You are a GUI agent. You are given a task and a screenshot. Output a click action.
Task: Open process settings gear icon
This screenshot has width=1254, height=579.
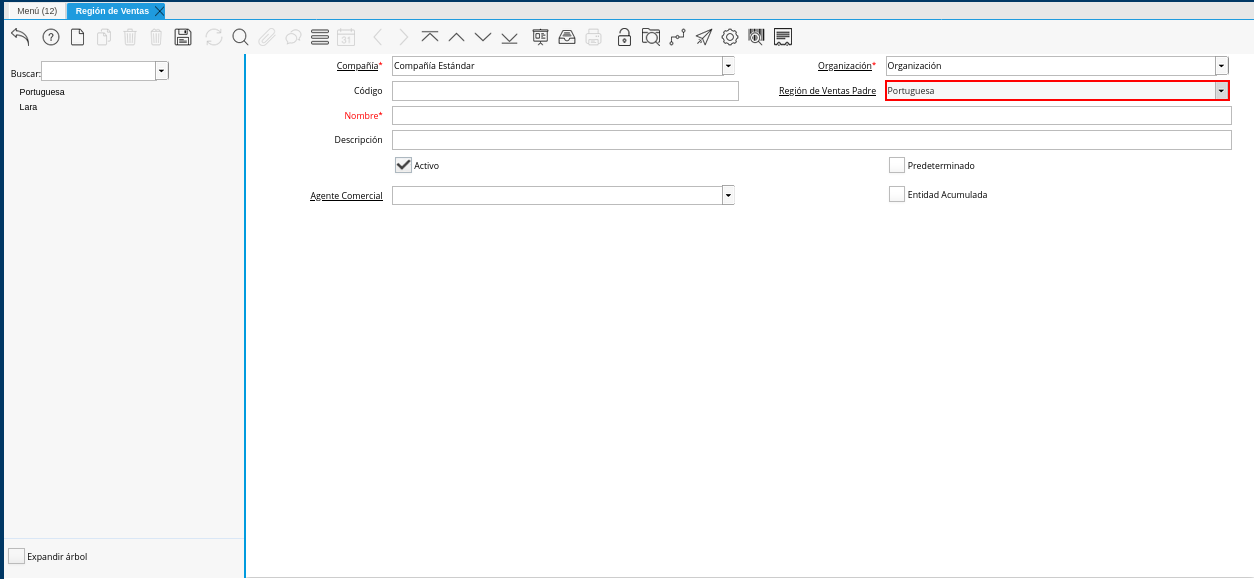click(x=730, y=37)
